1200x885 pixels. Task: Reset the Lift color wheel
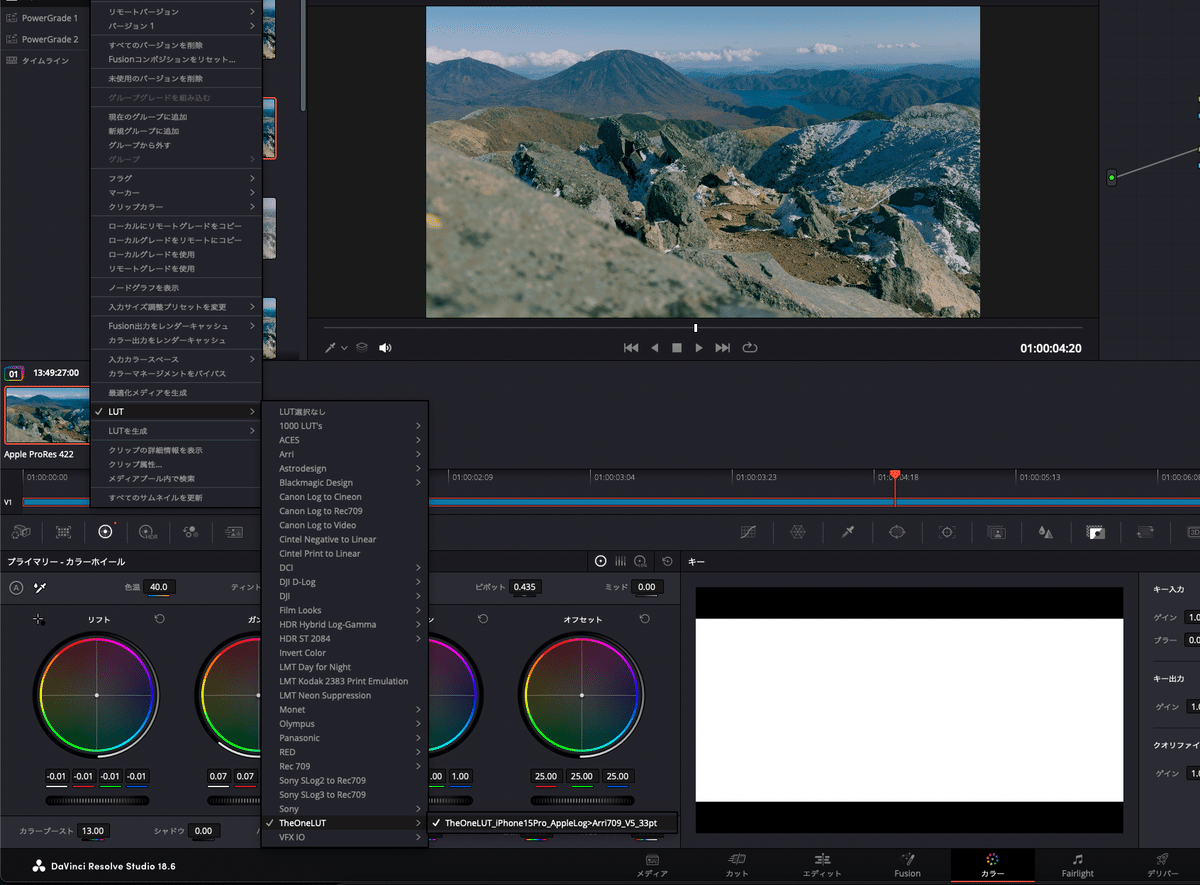coord(160,619)
